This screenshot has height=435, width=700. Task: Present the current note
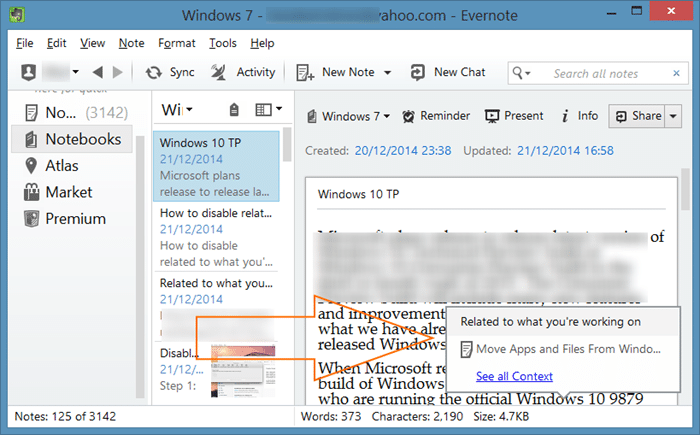point(514,116)
